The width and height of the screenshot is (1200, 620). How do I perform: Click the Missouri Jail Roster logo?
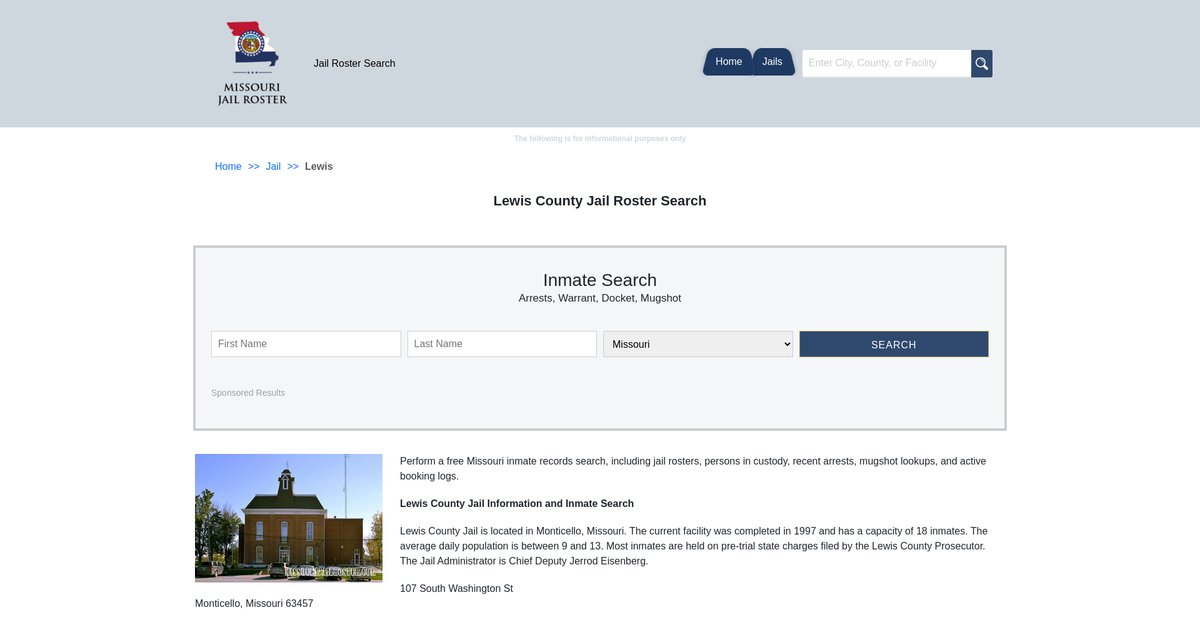point(252,63)
